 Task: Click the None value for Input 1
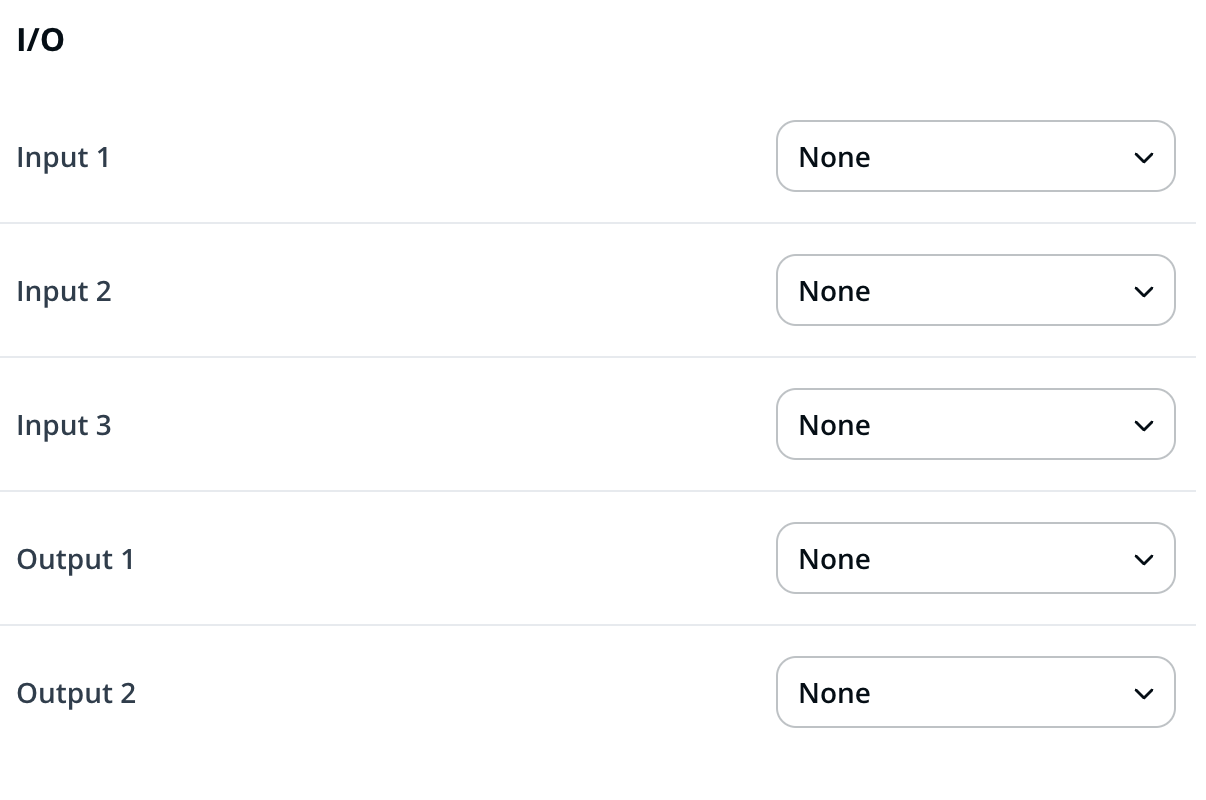(834, 158)
